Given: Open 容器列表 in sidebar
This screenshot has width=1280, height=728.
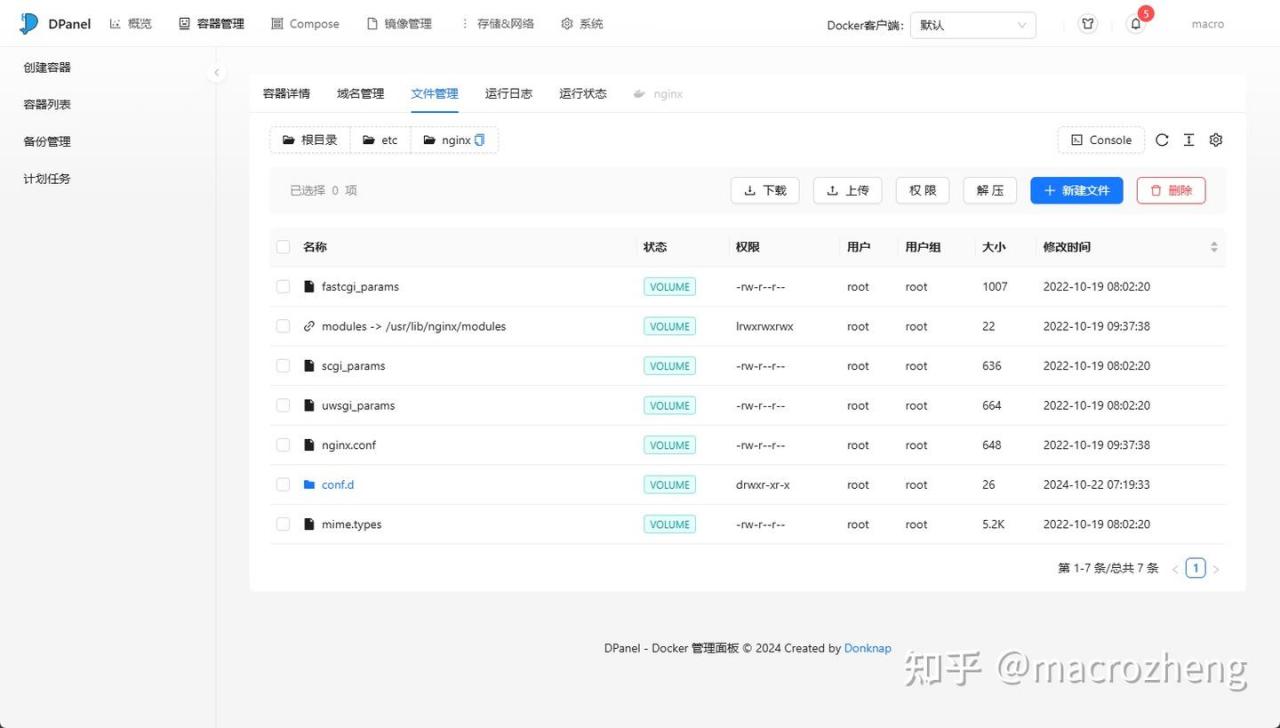Looking at the screenshot, I should 47,105.
